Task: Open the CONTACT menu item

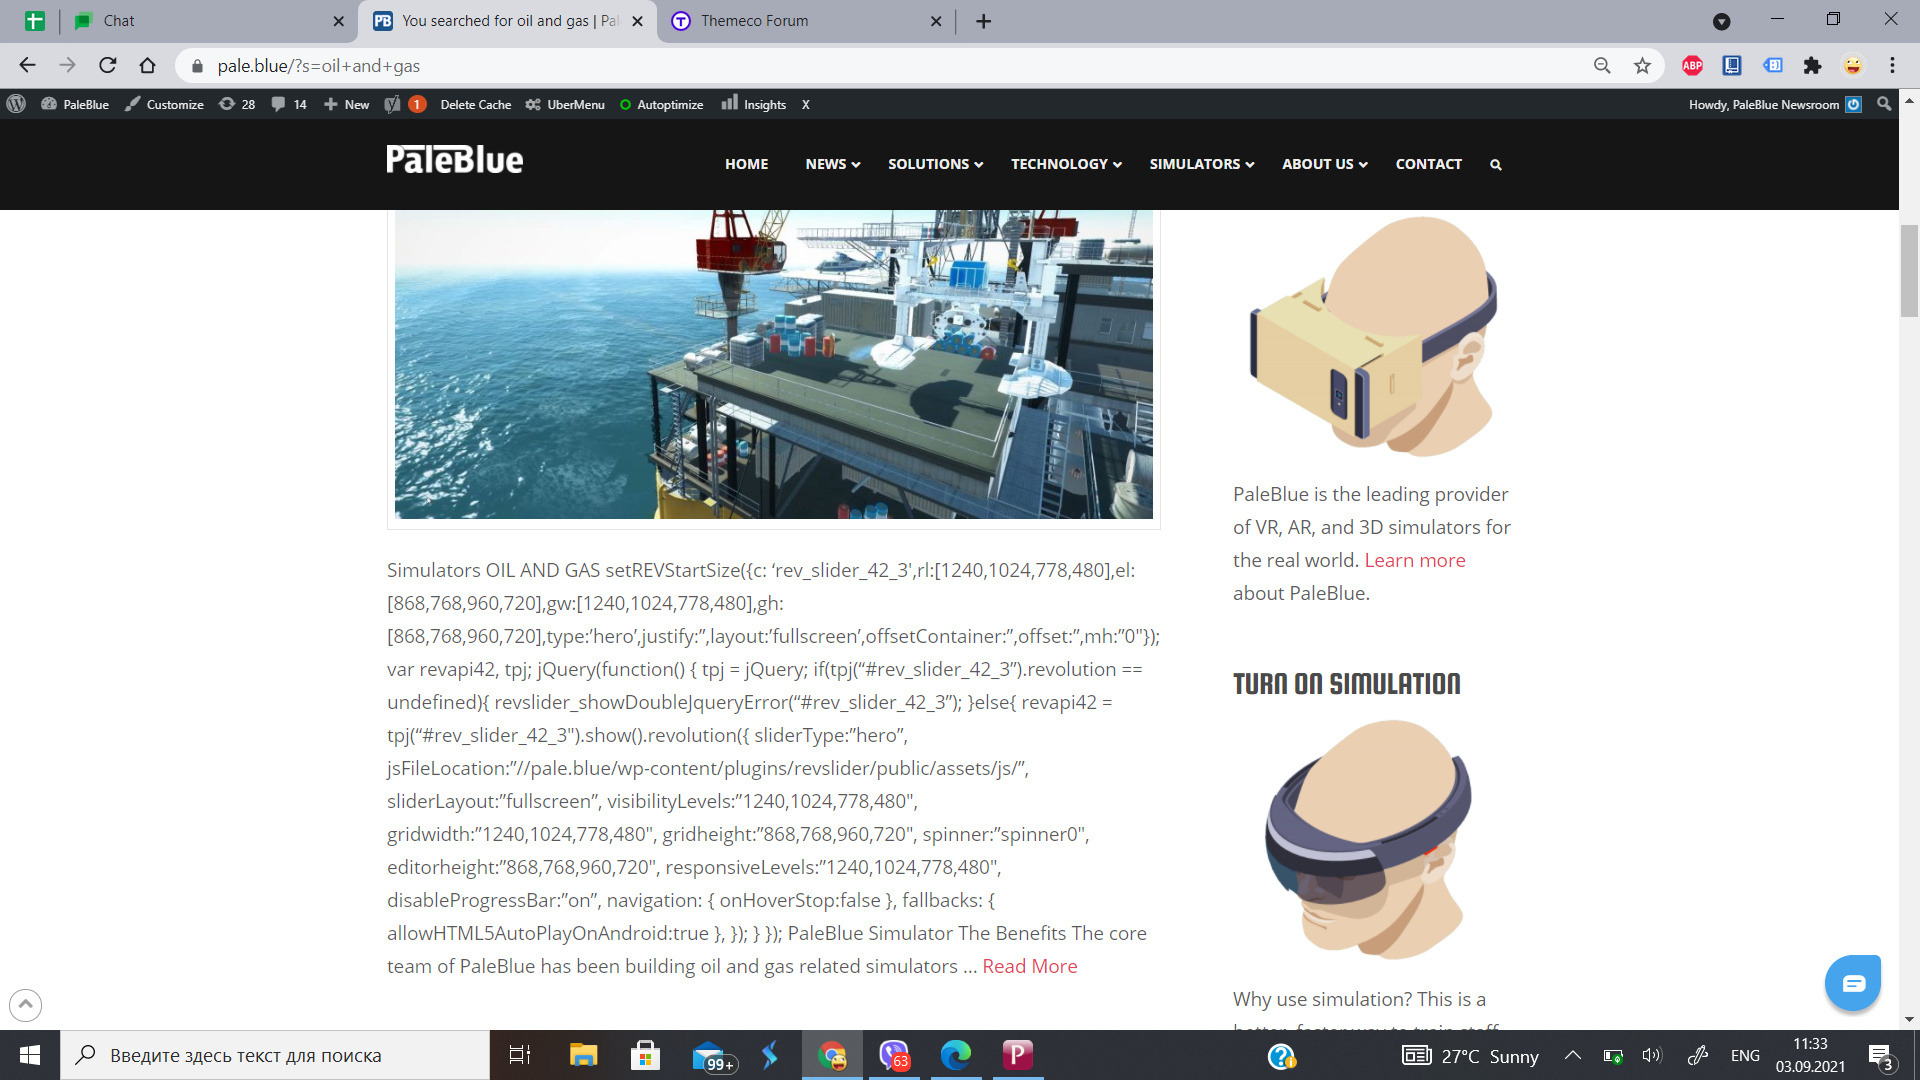Action: pos(1428,164)
